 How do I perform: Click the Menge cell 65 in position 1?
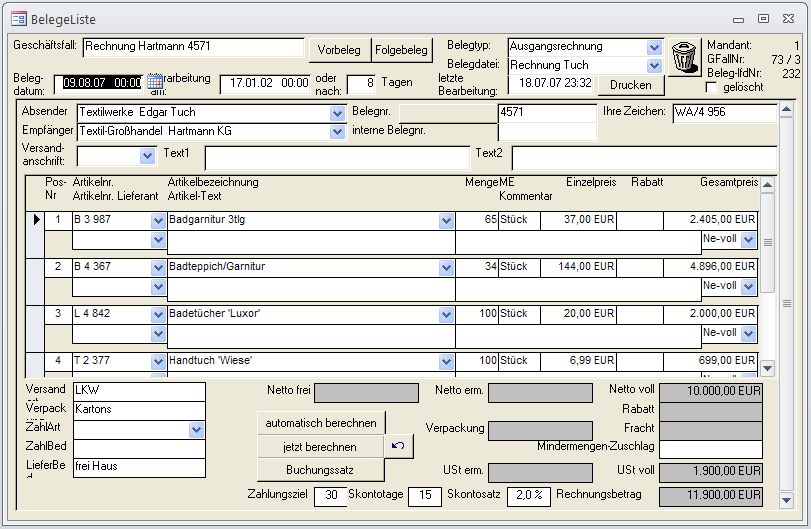click(476, 220)
